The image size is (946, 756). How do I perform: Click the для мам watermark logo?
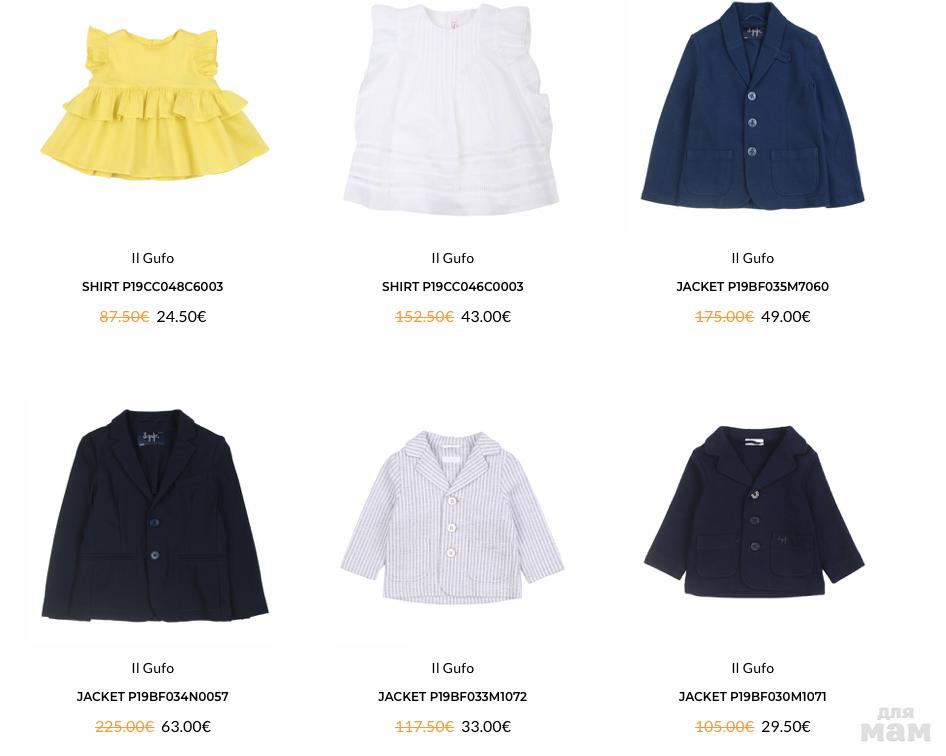pyautogui.click(x=896, y=726)
